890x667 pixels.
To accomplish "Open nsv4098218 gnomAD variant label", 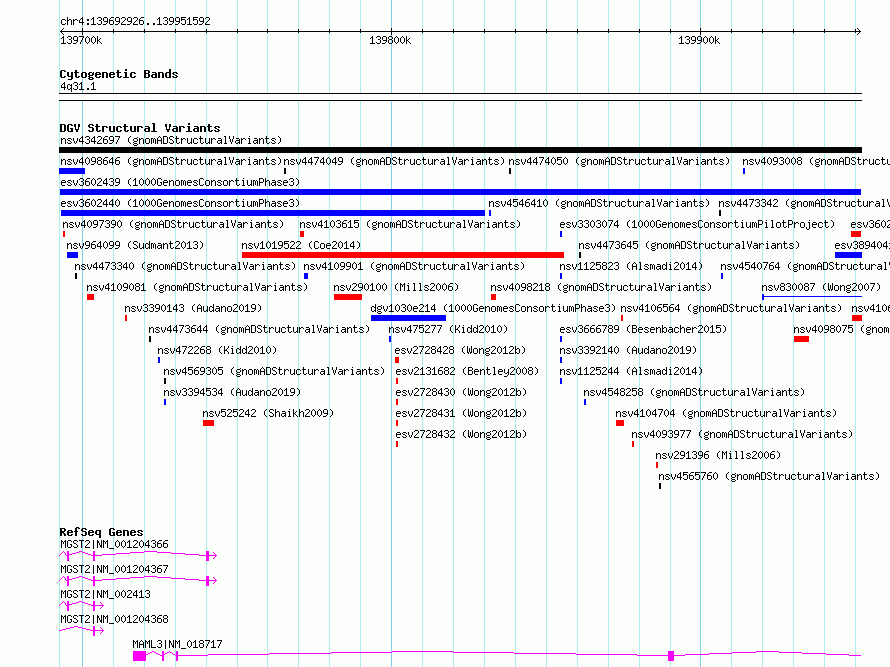I will point(601,287).
